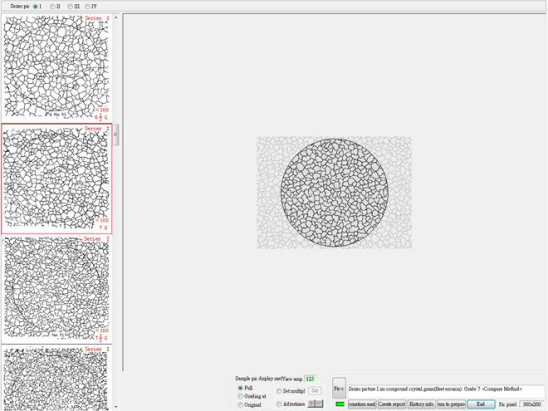
Task: Click the End button
Action: click(481, 404)
